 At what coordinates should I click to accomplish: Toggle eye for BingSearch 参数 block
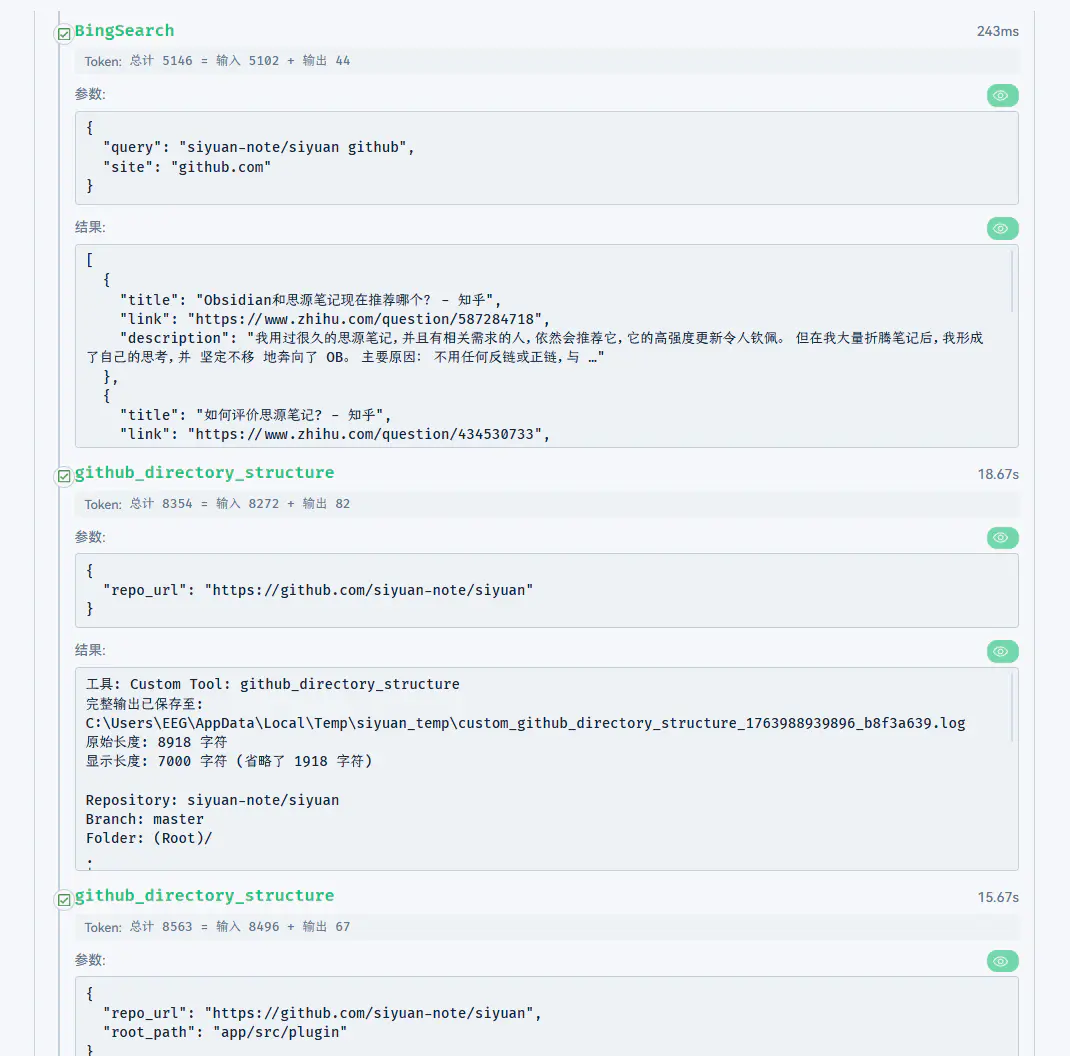1002,96
